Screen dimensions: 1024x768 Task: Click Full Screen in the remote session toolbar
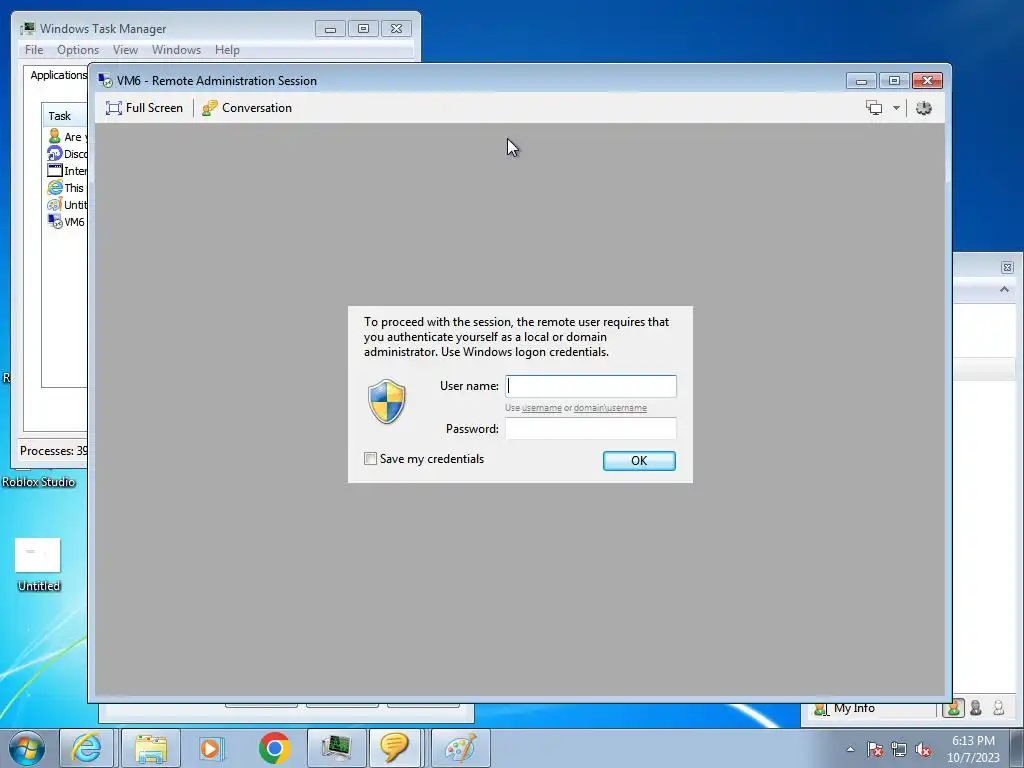[144, 108]
